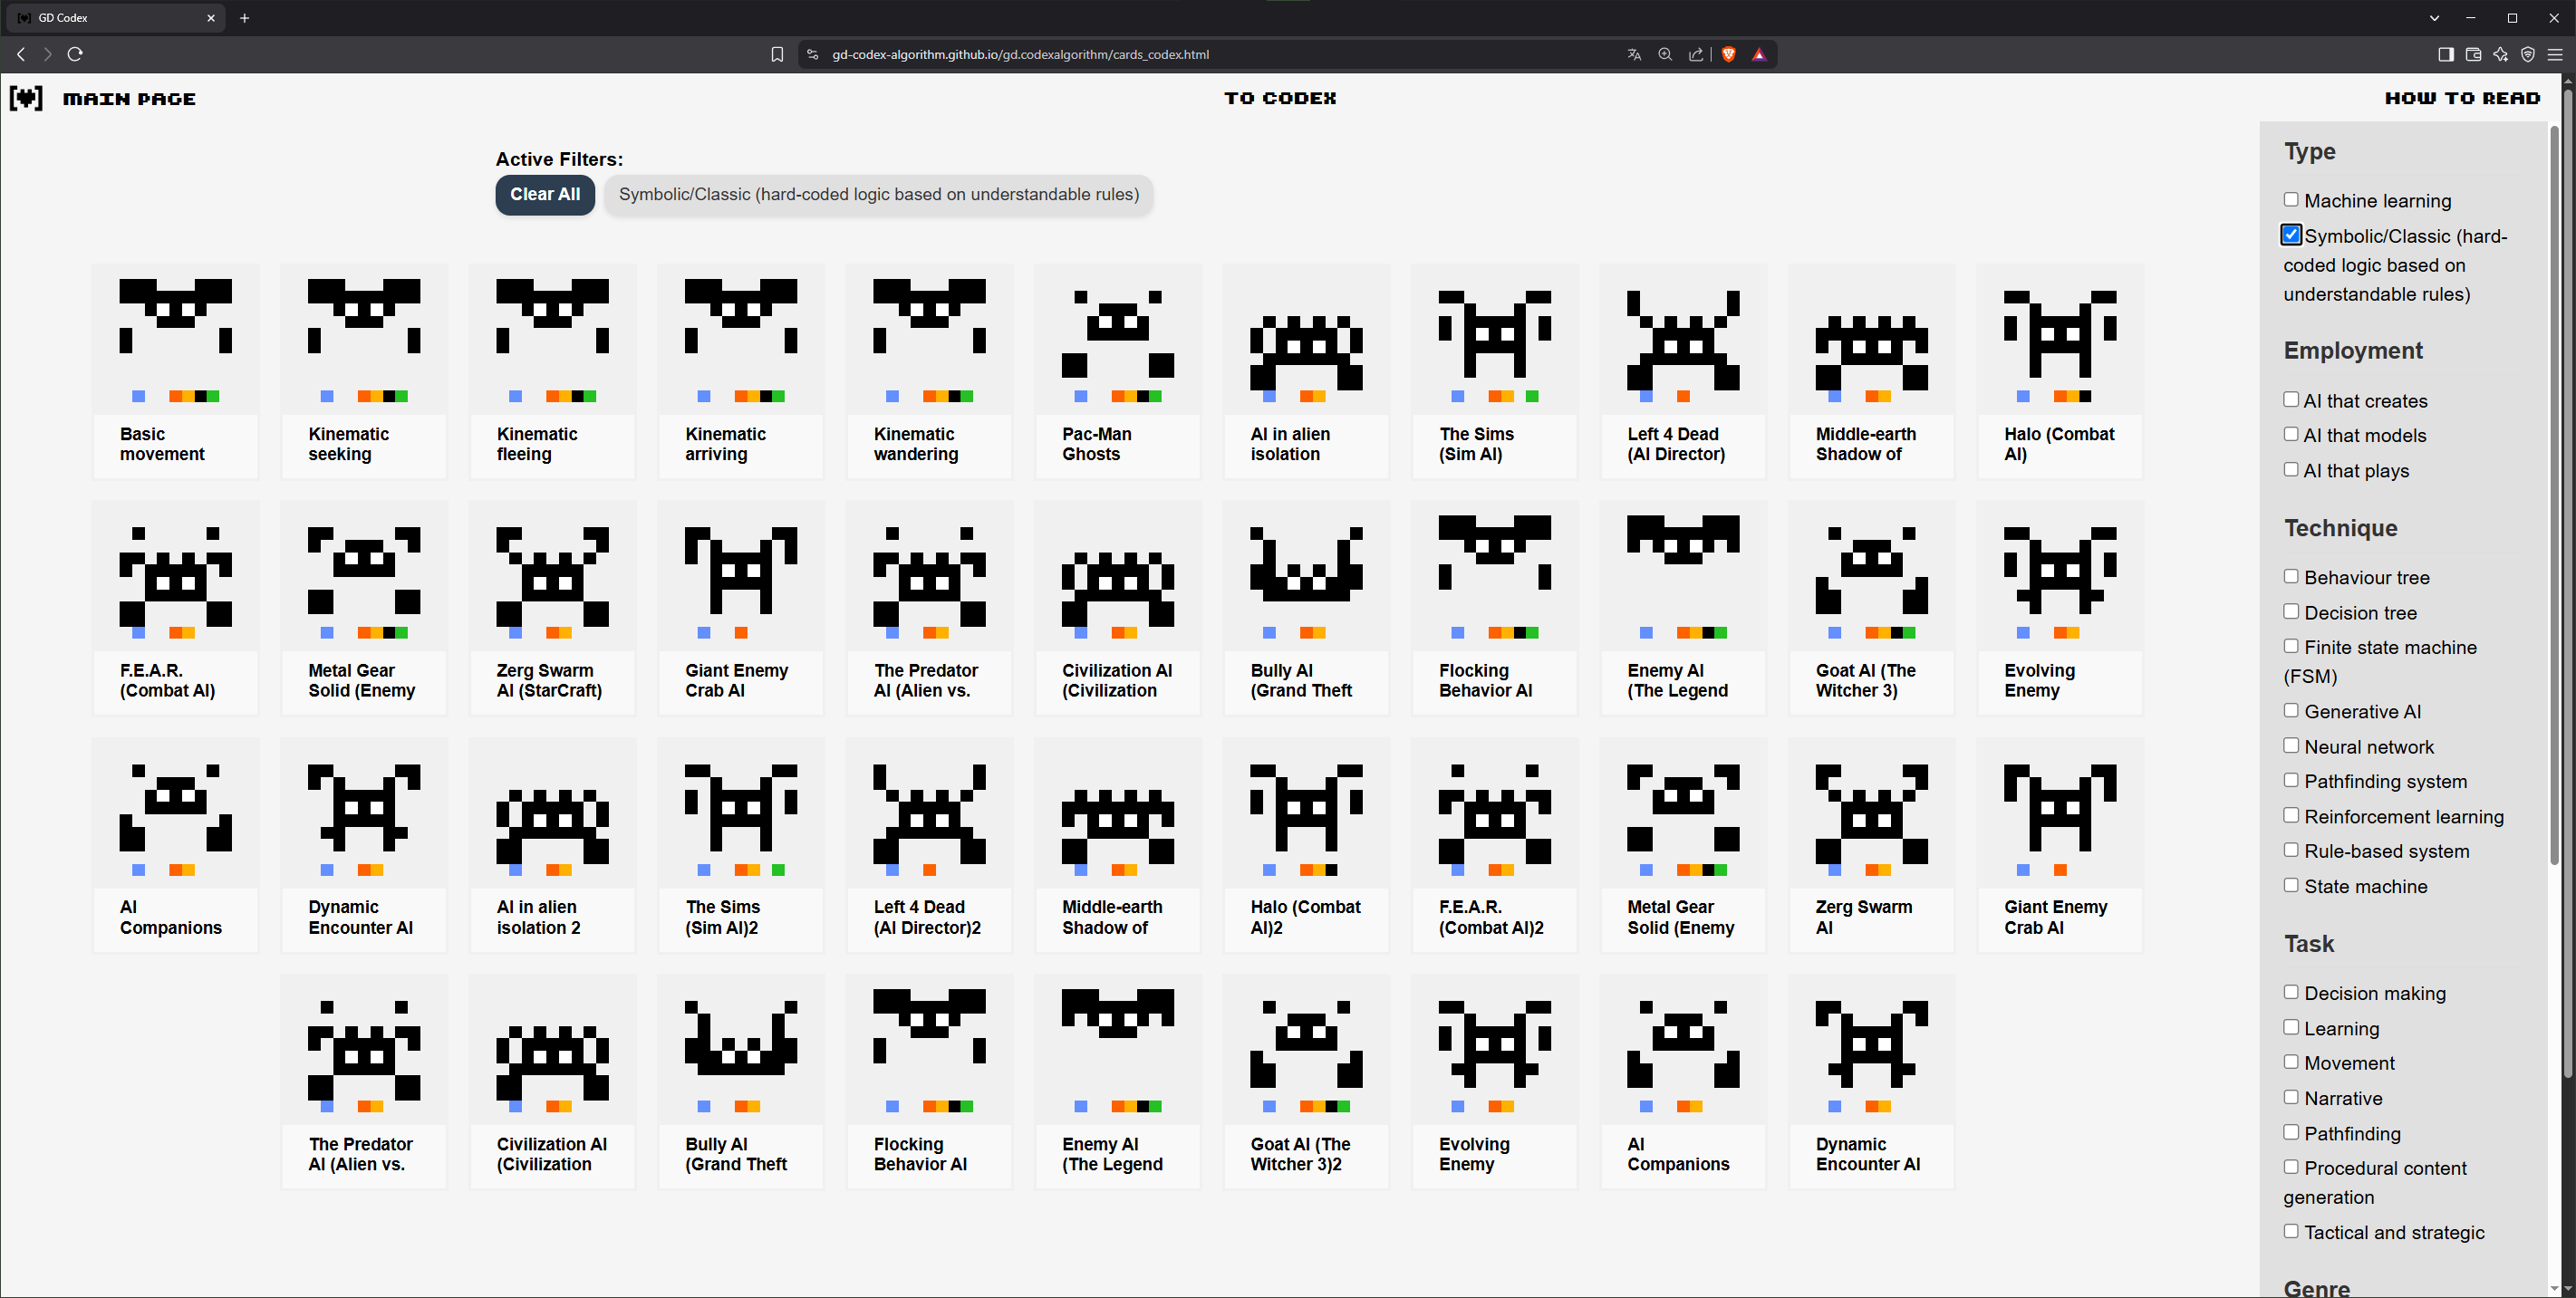This screenshot has height=1298, width=2576.
Task: Enable Finite state machine (FSM) filter
Action: pos(2291,647)
